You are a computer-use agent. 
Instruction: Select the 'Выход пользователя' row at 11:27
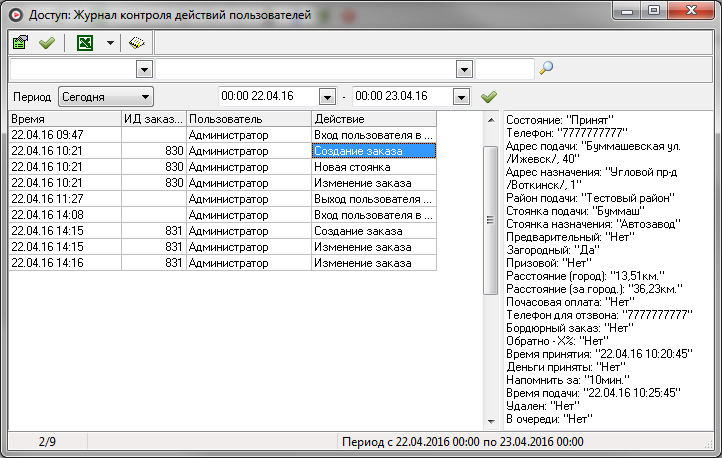click(372, 199)
